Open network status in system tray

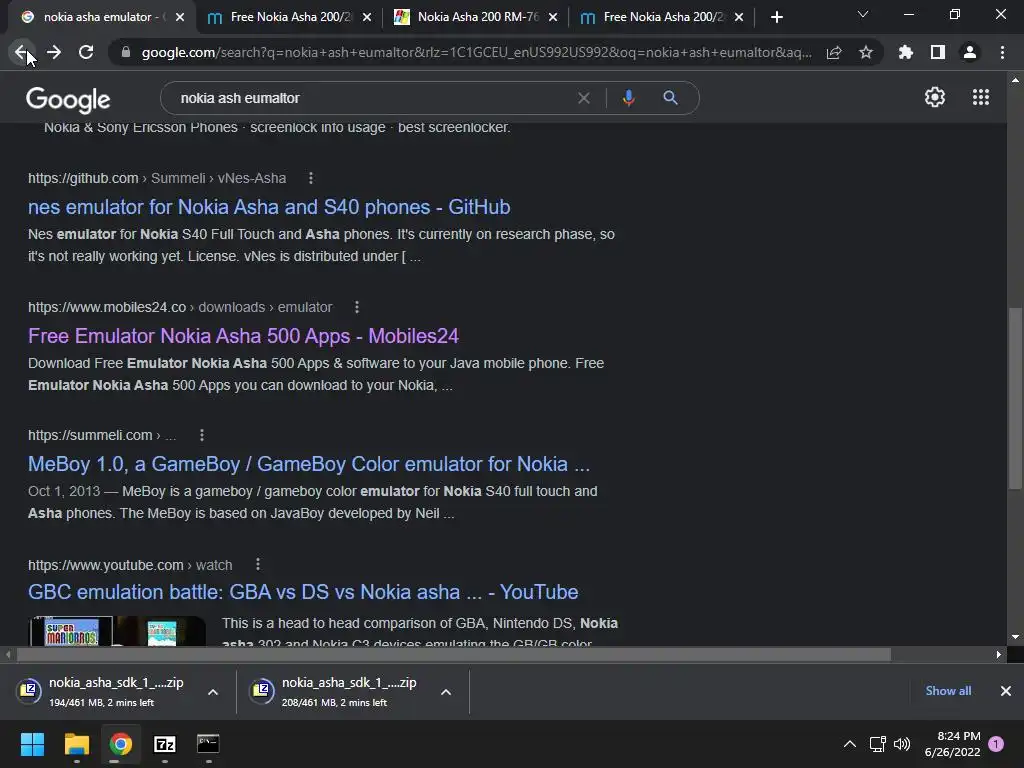coord(877,744)
